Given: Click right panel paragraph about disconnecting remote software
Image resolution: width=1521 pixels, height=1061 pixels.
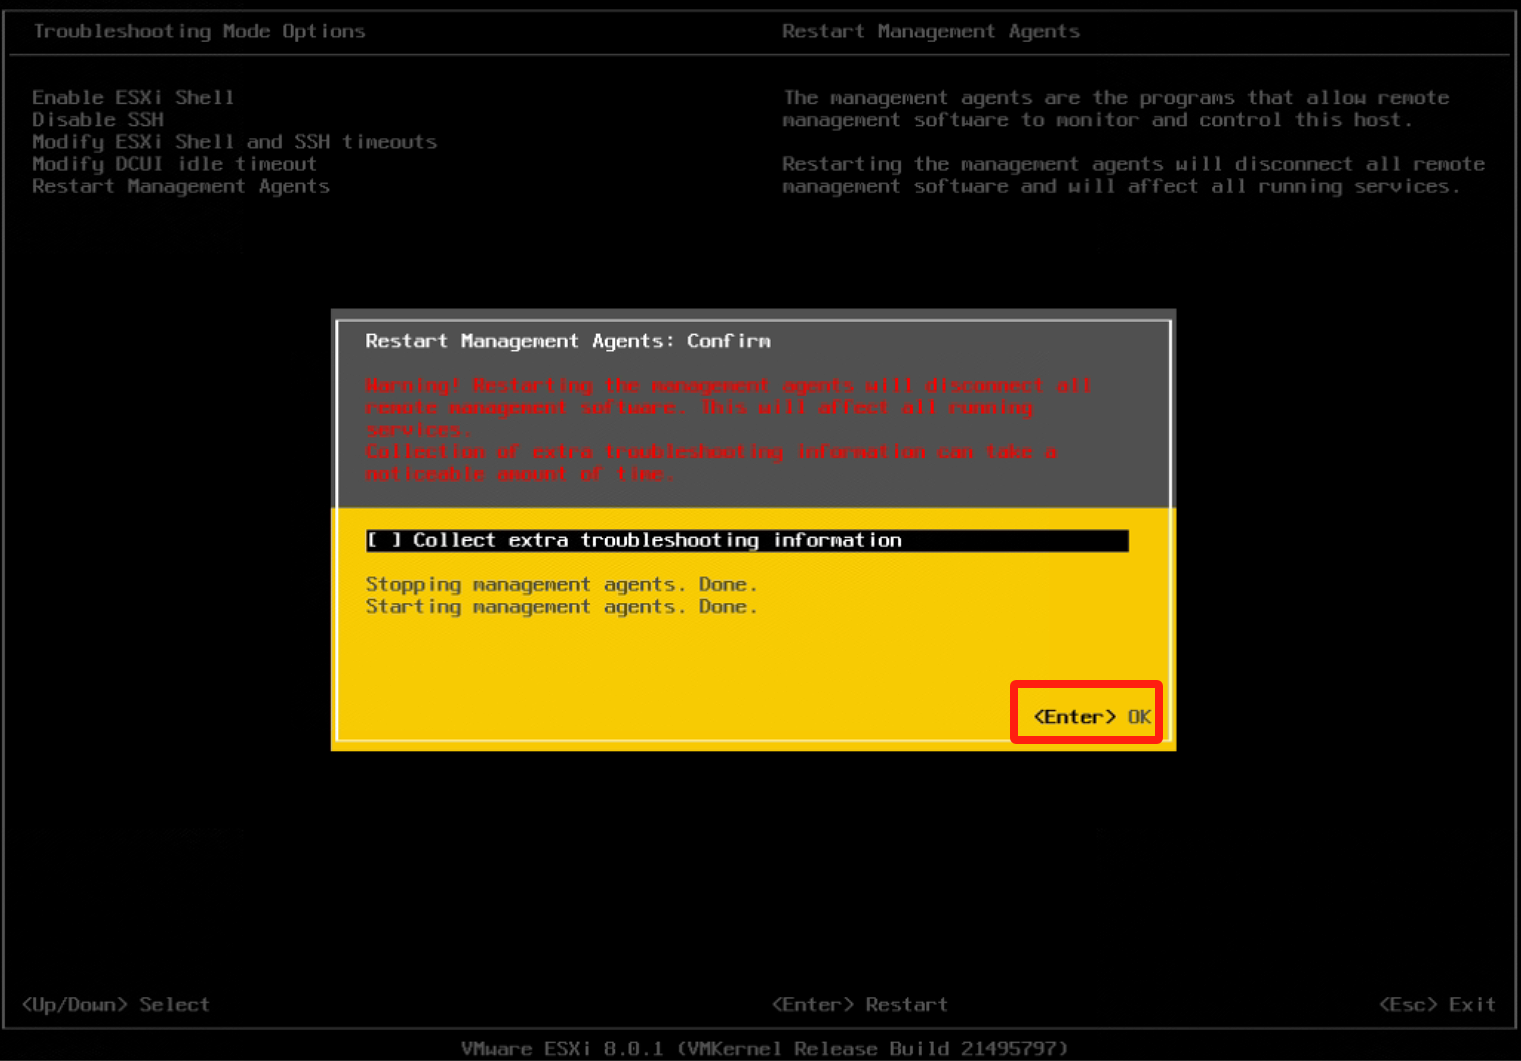Looking at the screenshot, I should tap(1132, 175).
